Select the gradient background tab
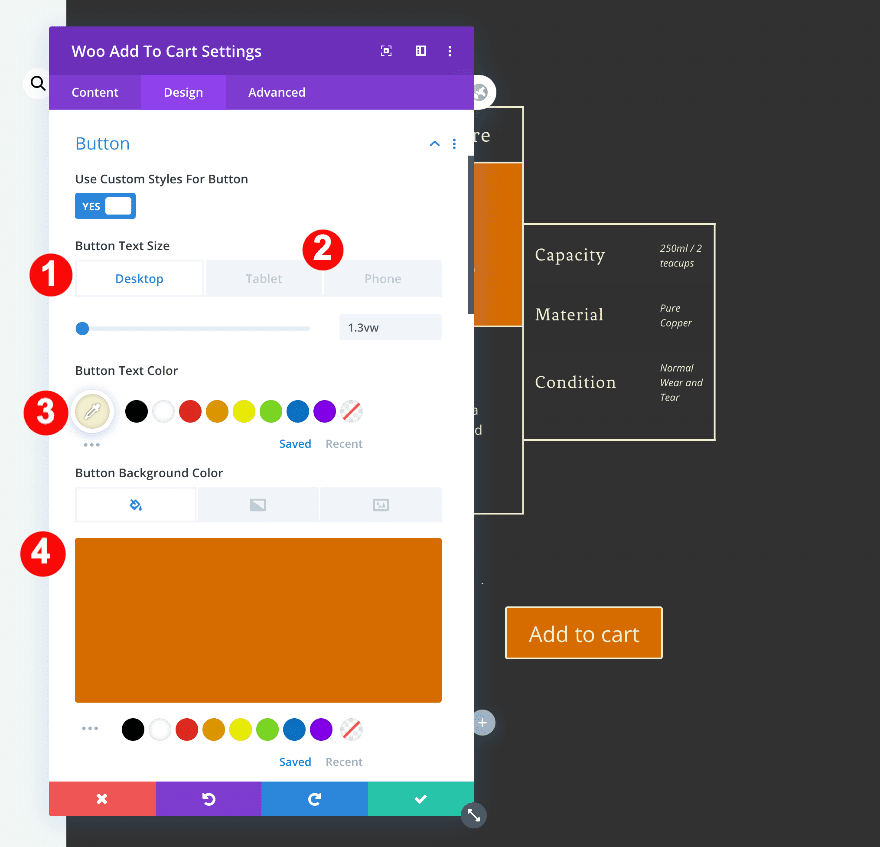880x847 pixels. tap(258, 505)
